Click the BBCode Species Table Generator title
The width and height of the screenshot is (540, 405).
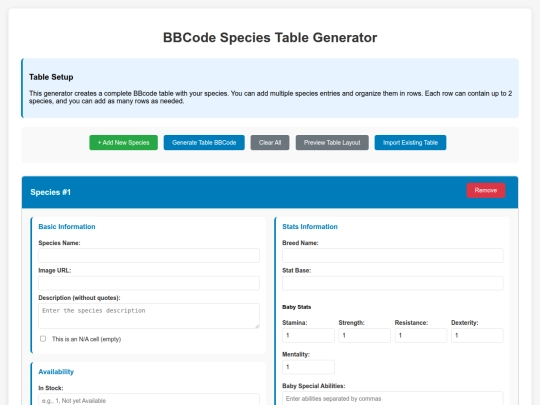pyautogui.click(x=270, y=38)
